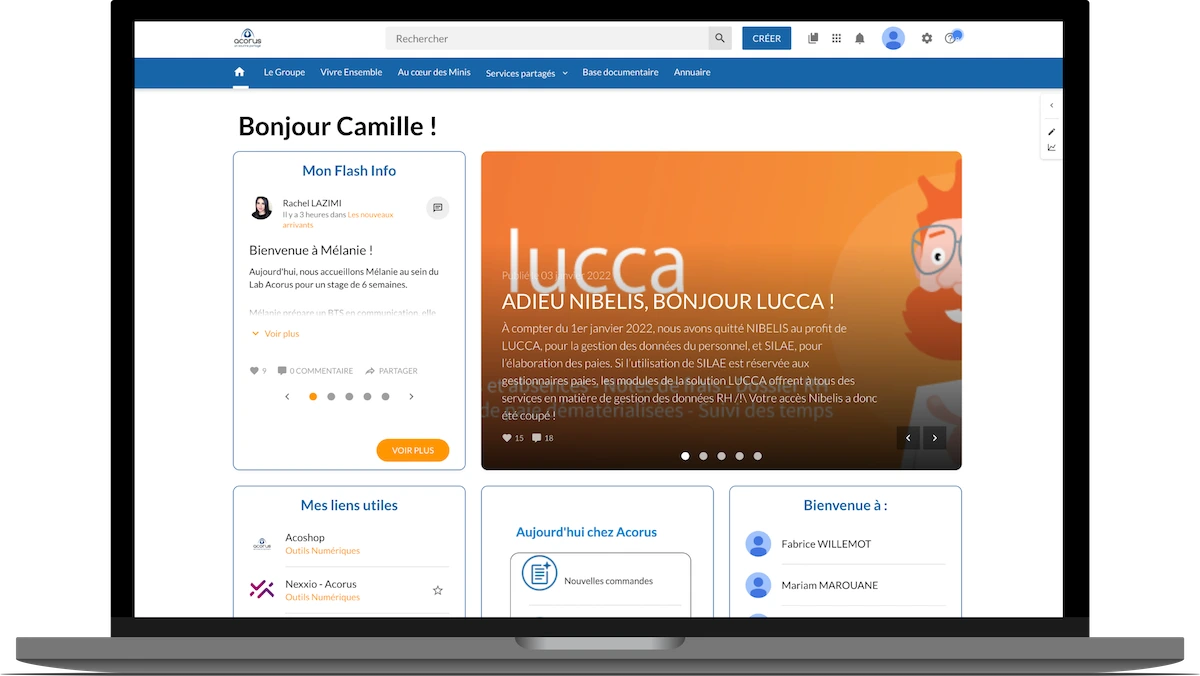1200x676 pixels.
Task: Open the bookmarks library icon
Action: [x=813, y=38]
